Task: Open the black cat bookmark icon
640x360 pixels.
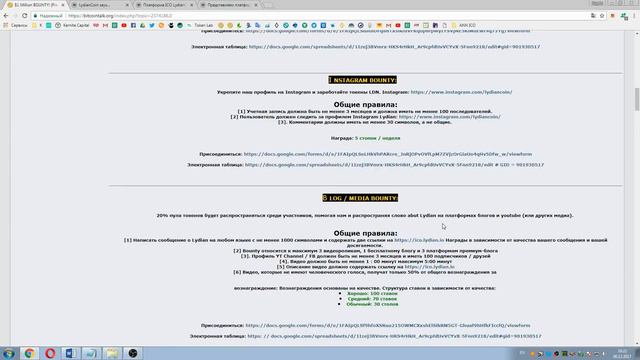Action: [x=171, y=25]
